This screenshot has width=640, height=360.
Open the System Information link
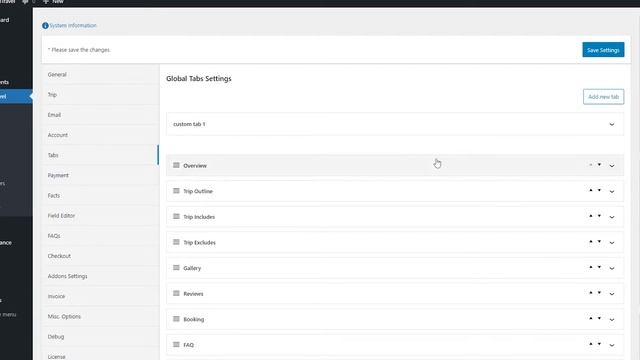pyautogui.click(x=73, y=25)
